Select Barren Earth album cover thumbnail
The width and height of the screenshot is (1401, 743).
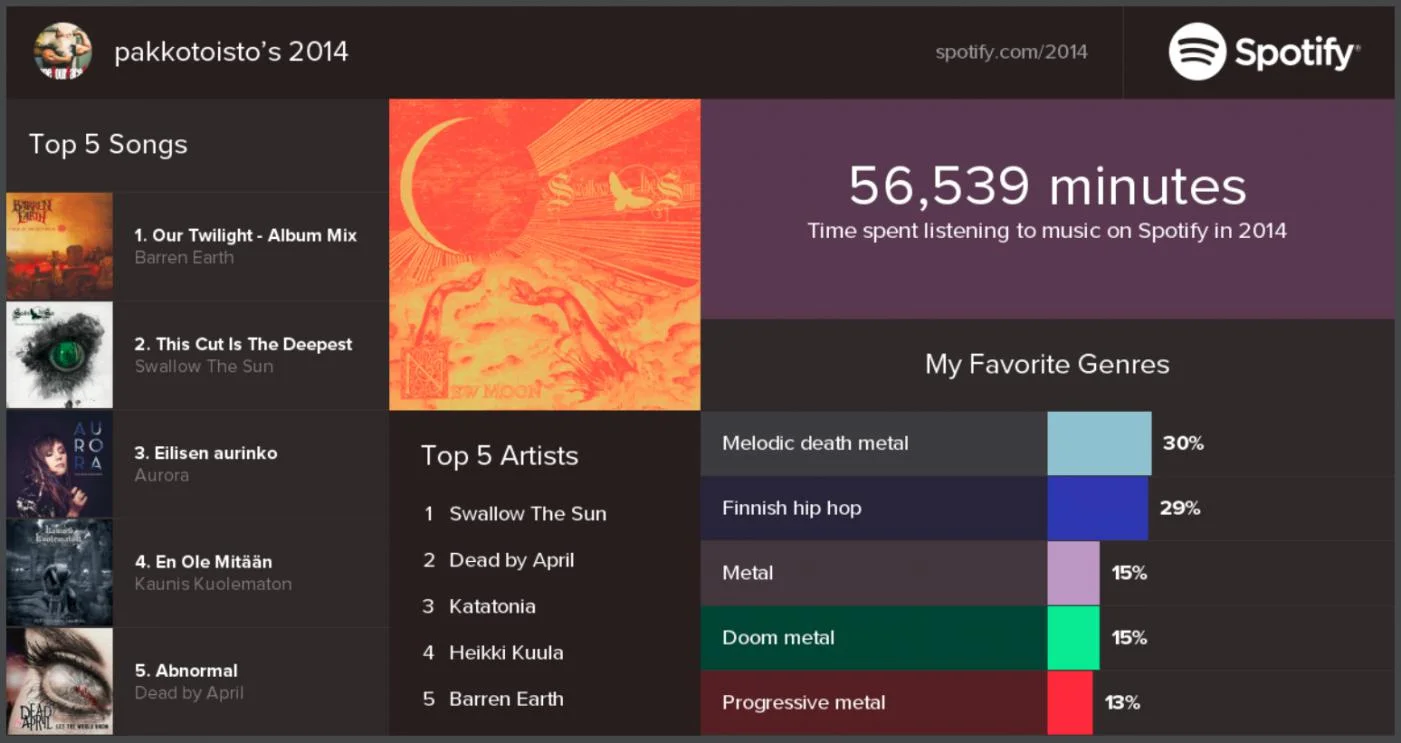60,246
